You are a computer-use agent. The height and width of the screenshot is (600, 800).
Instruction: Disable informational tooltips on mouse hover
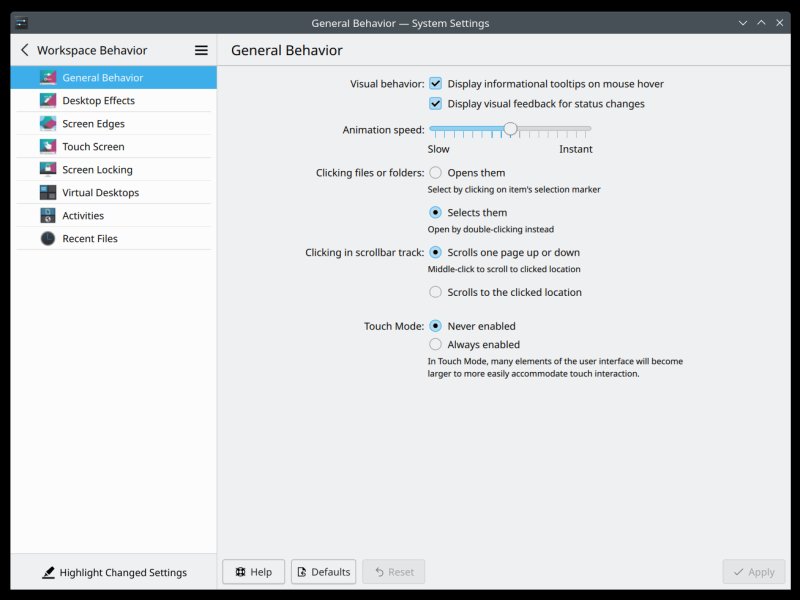436,84
